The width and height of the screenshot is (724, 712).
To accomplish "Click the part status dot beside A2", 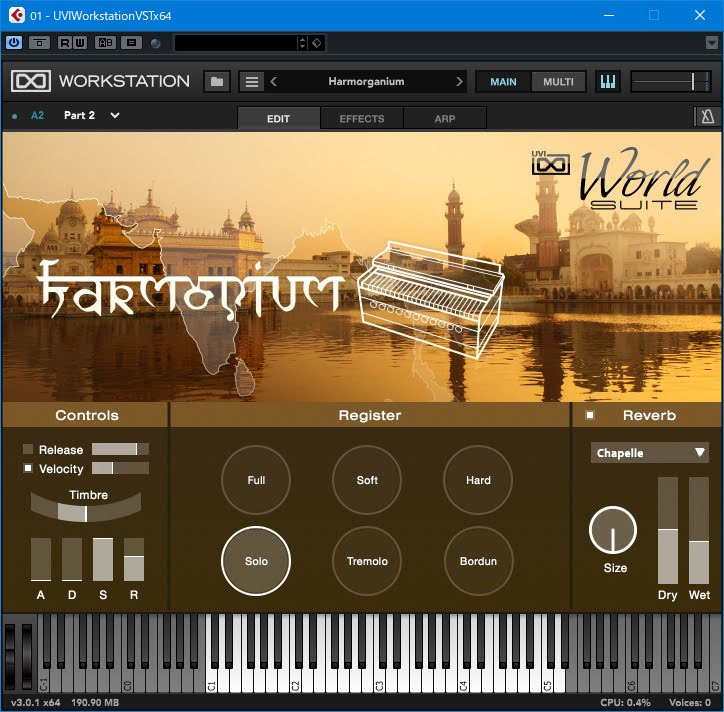I will click(x=15, y=116).
